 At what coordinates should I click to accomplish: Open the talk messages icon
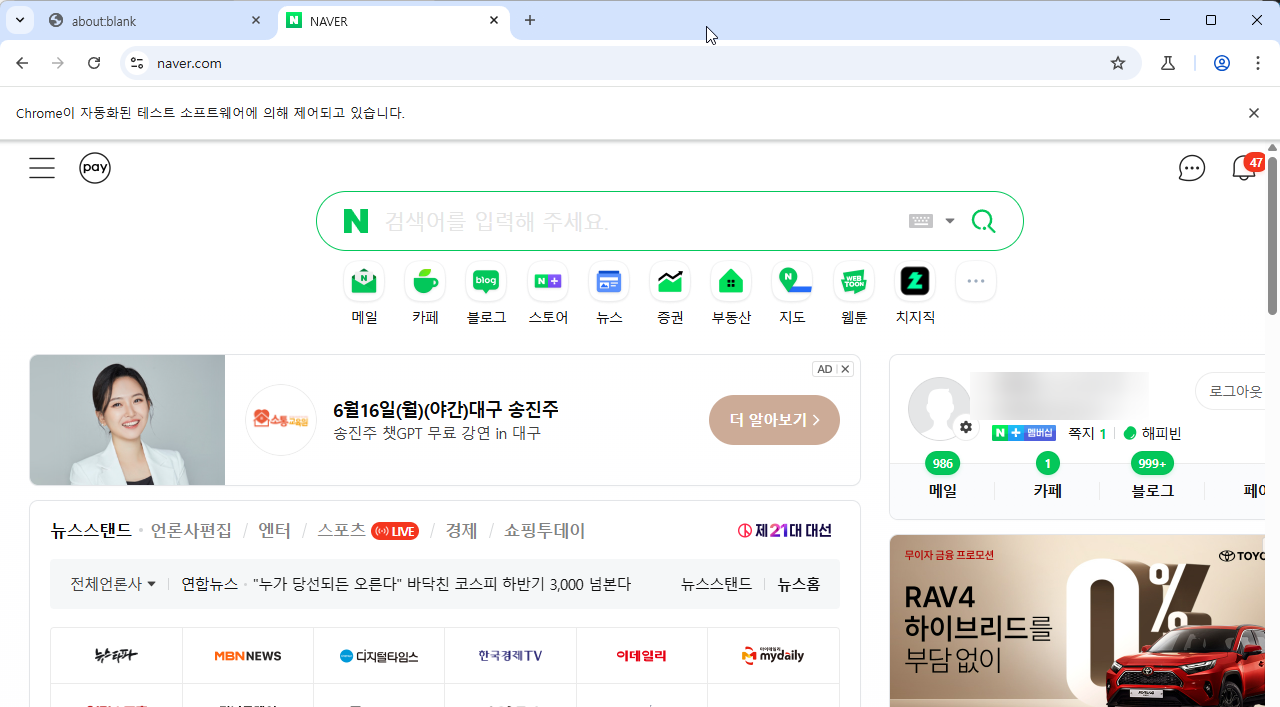[1191, 168]
